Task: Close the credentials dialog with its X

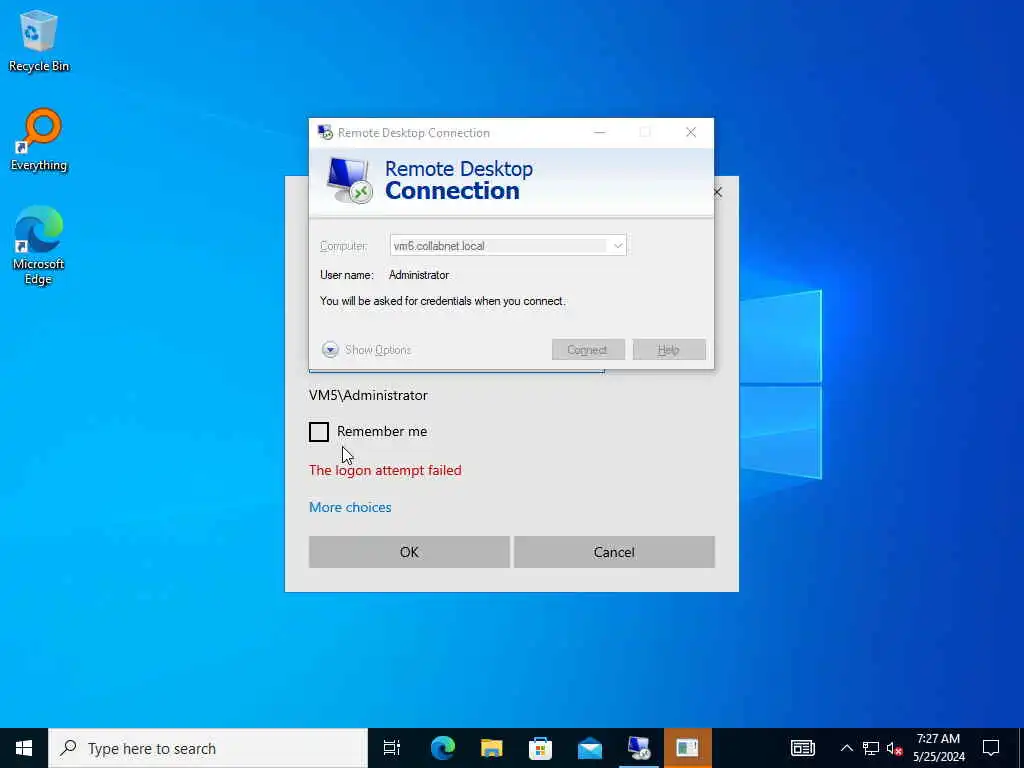Action: point(718,192)
